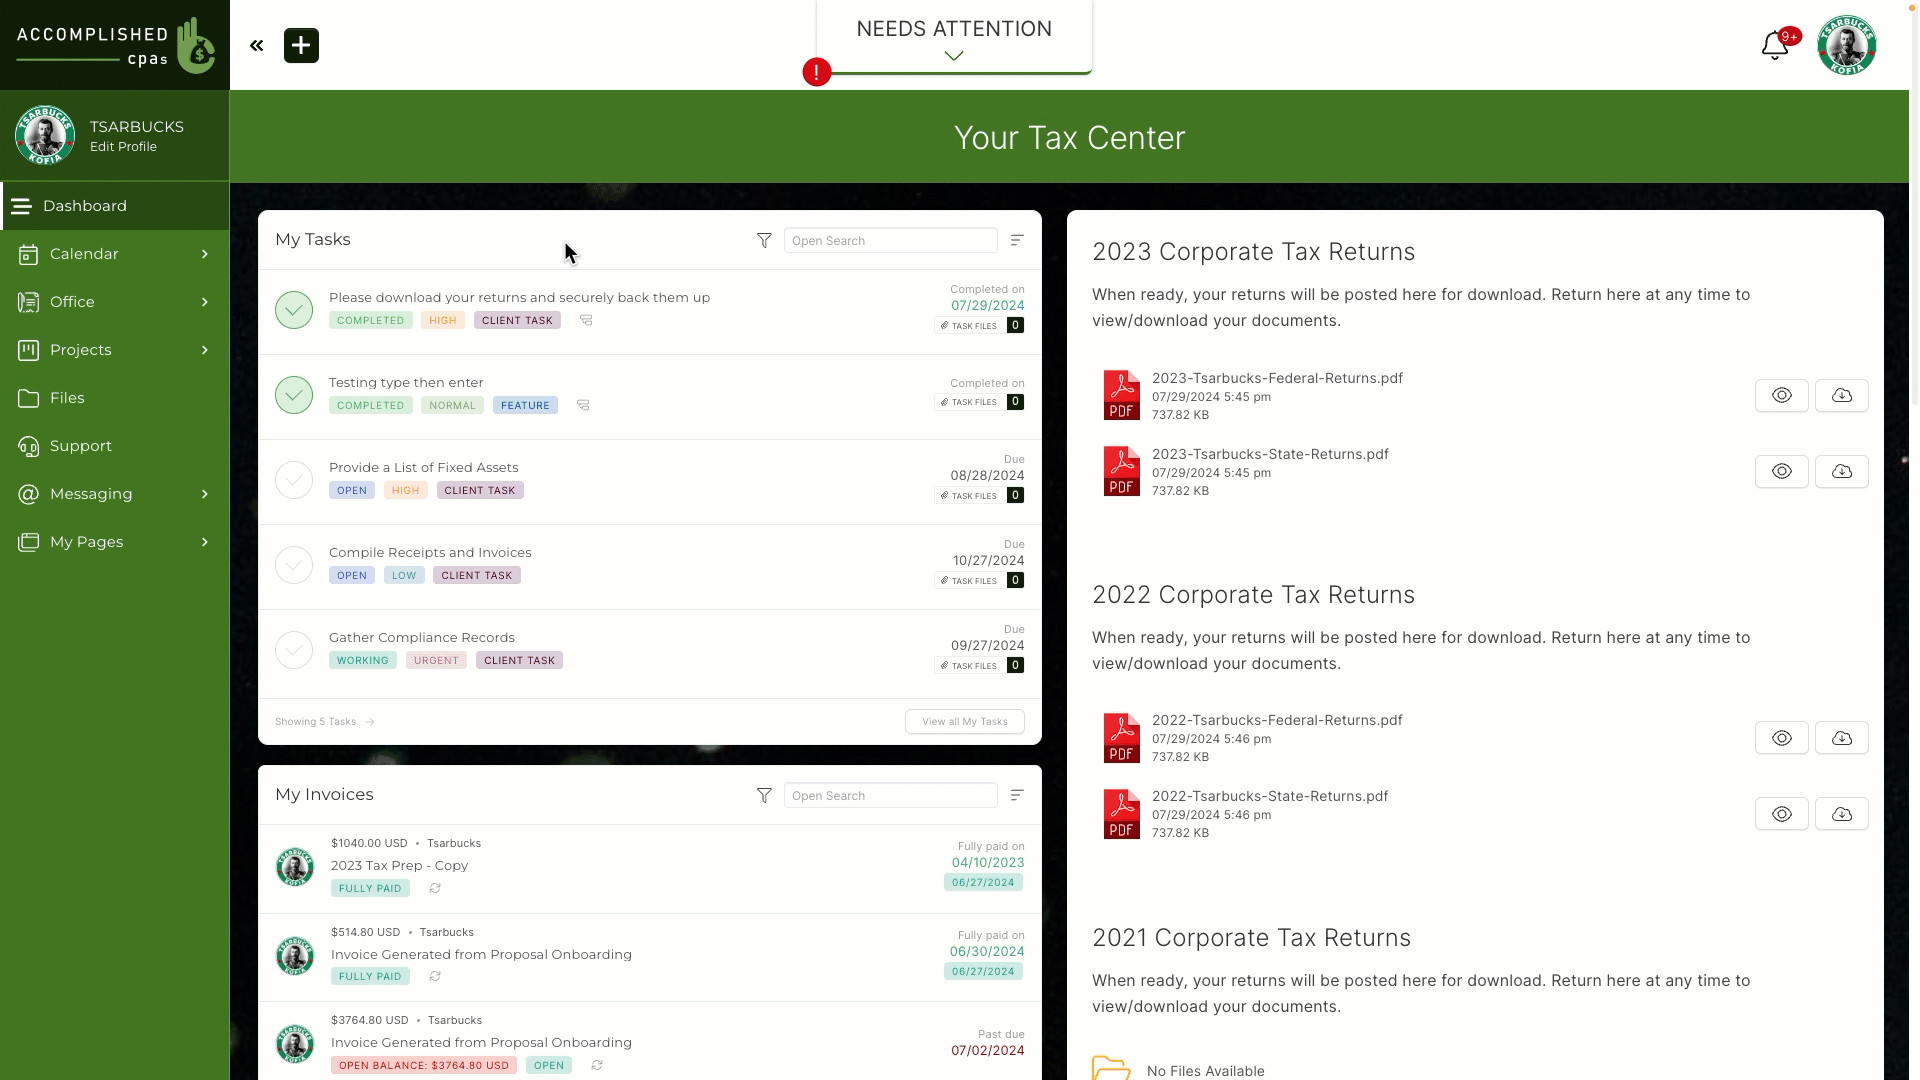Download the 2023-Tsarbucks-Federal-Returns.pdf
The width and height of the screenshot is (1920, 1080).
click(x=1842, y=394)
